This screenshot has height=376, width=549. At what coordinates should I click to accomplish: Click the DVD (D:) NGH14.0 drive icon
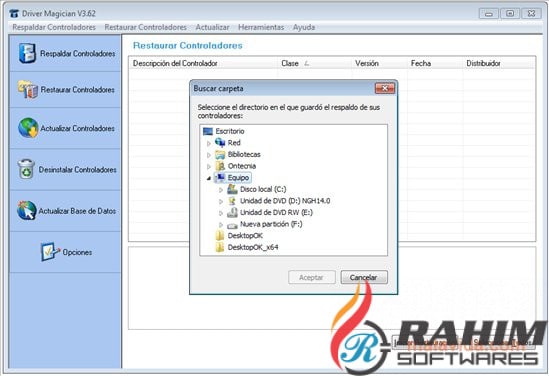click(232, 201)
